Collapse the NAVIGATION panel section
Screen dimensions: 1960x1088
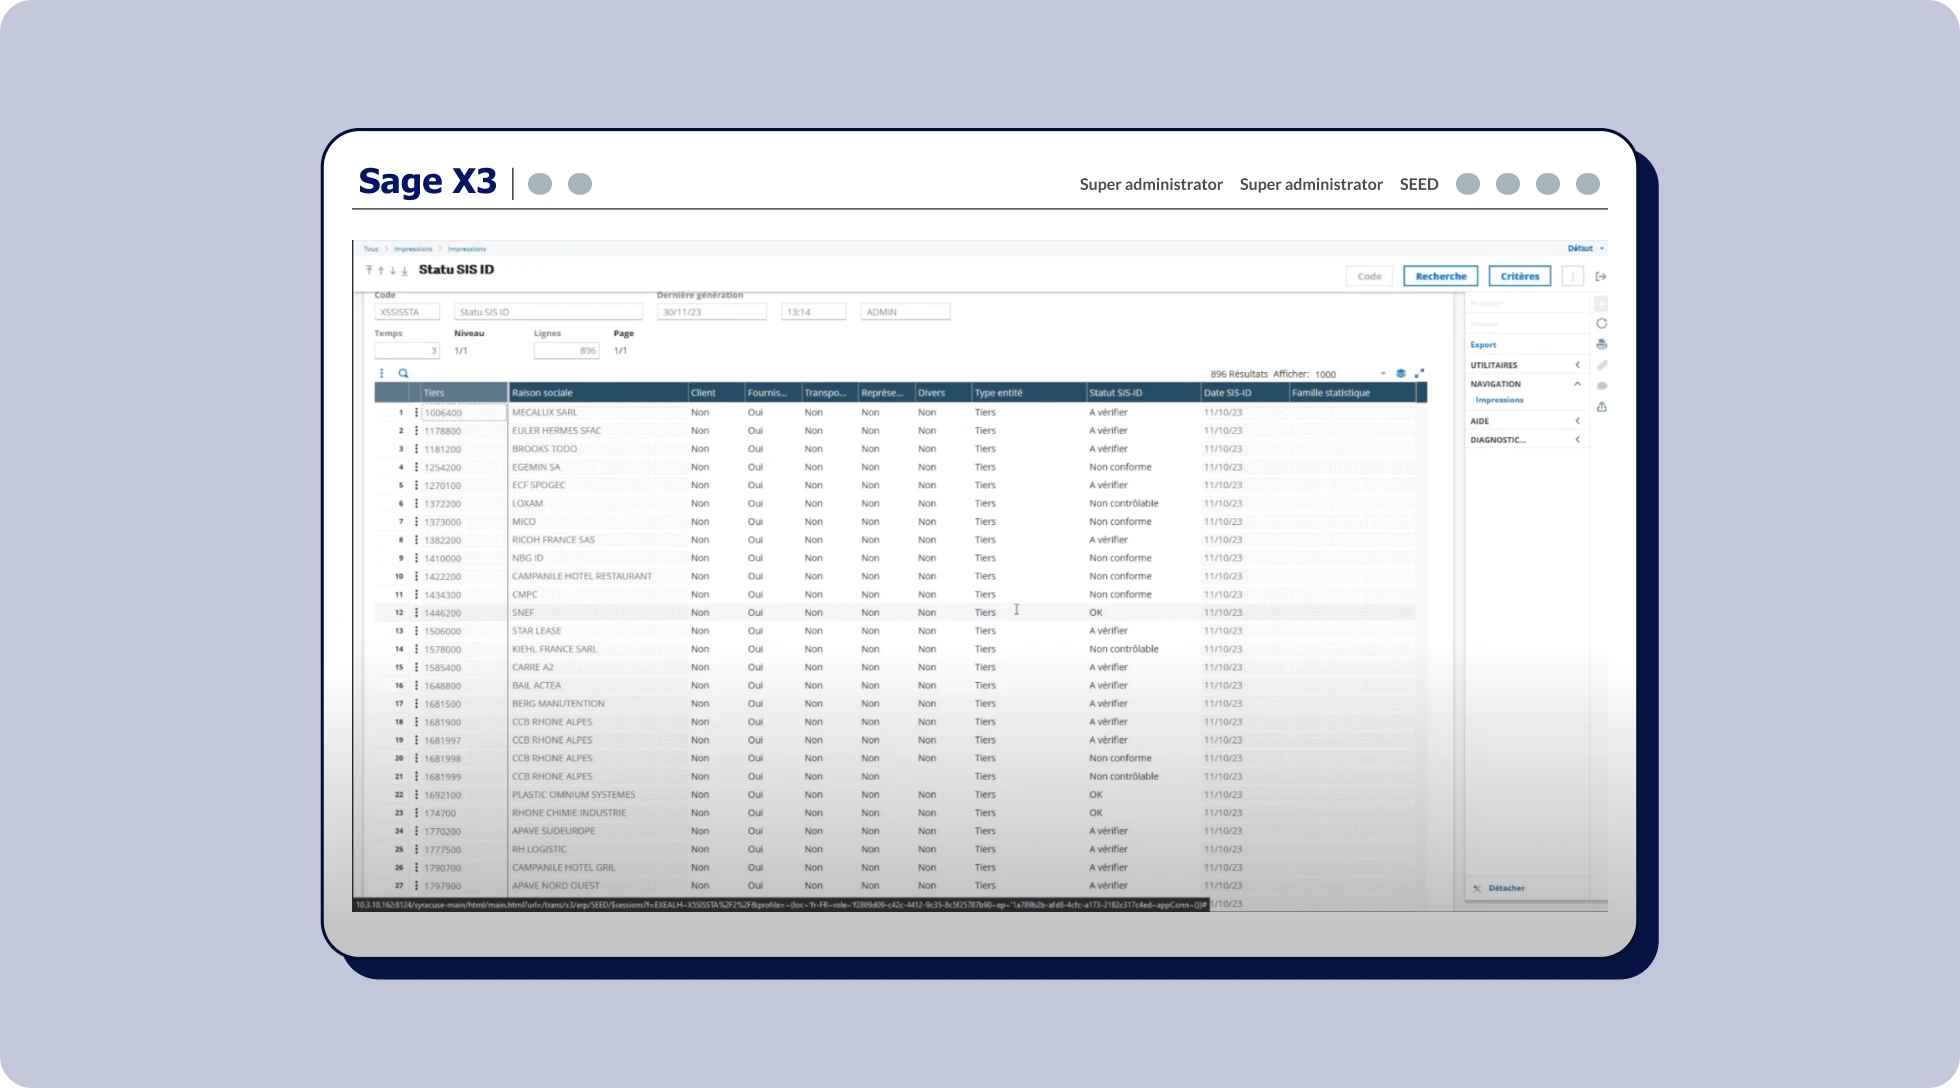(1578, 384)
